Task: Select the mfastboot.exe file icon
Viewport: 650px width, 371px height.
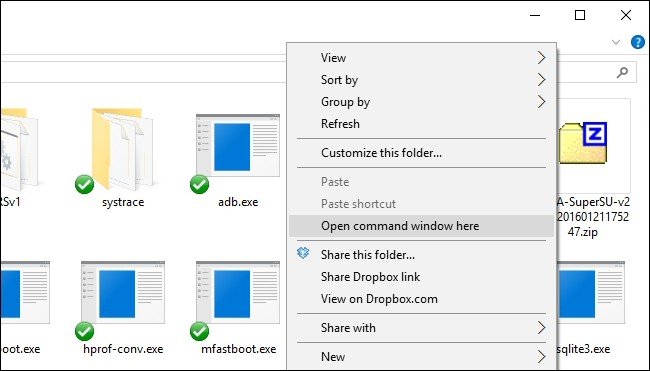Action: coord(238,292)
